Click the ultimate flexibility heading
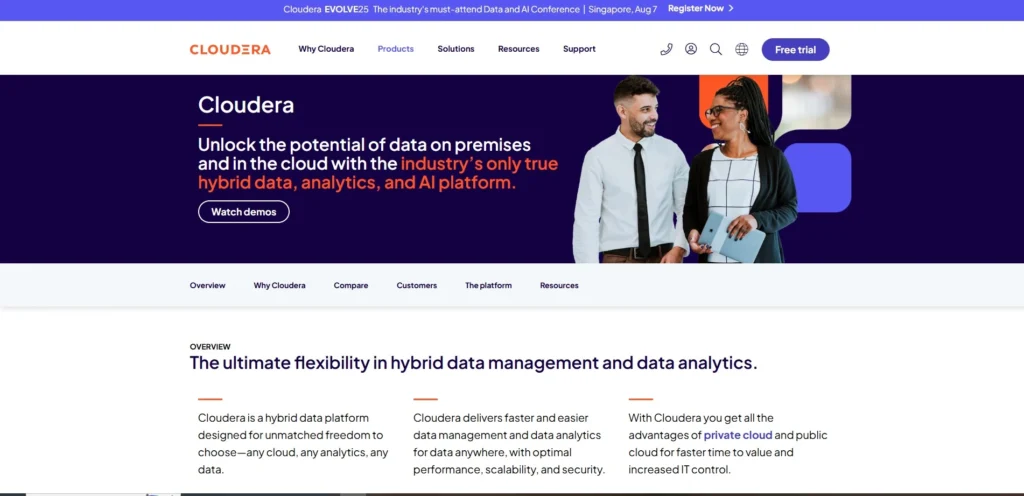The image size is (1024, 496). point(473,363)
